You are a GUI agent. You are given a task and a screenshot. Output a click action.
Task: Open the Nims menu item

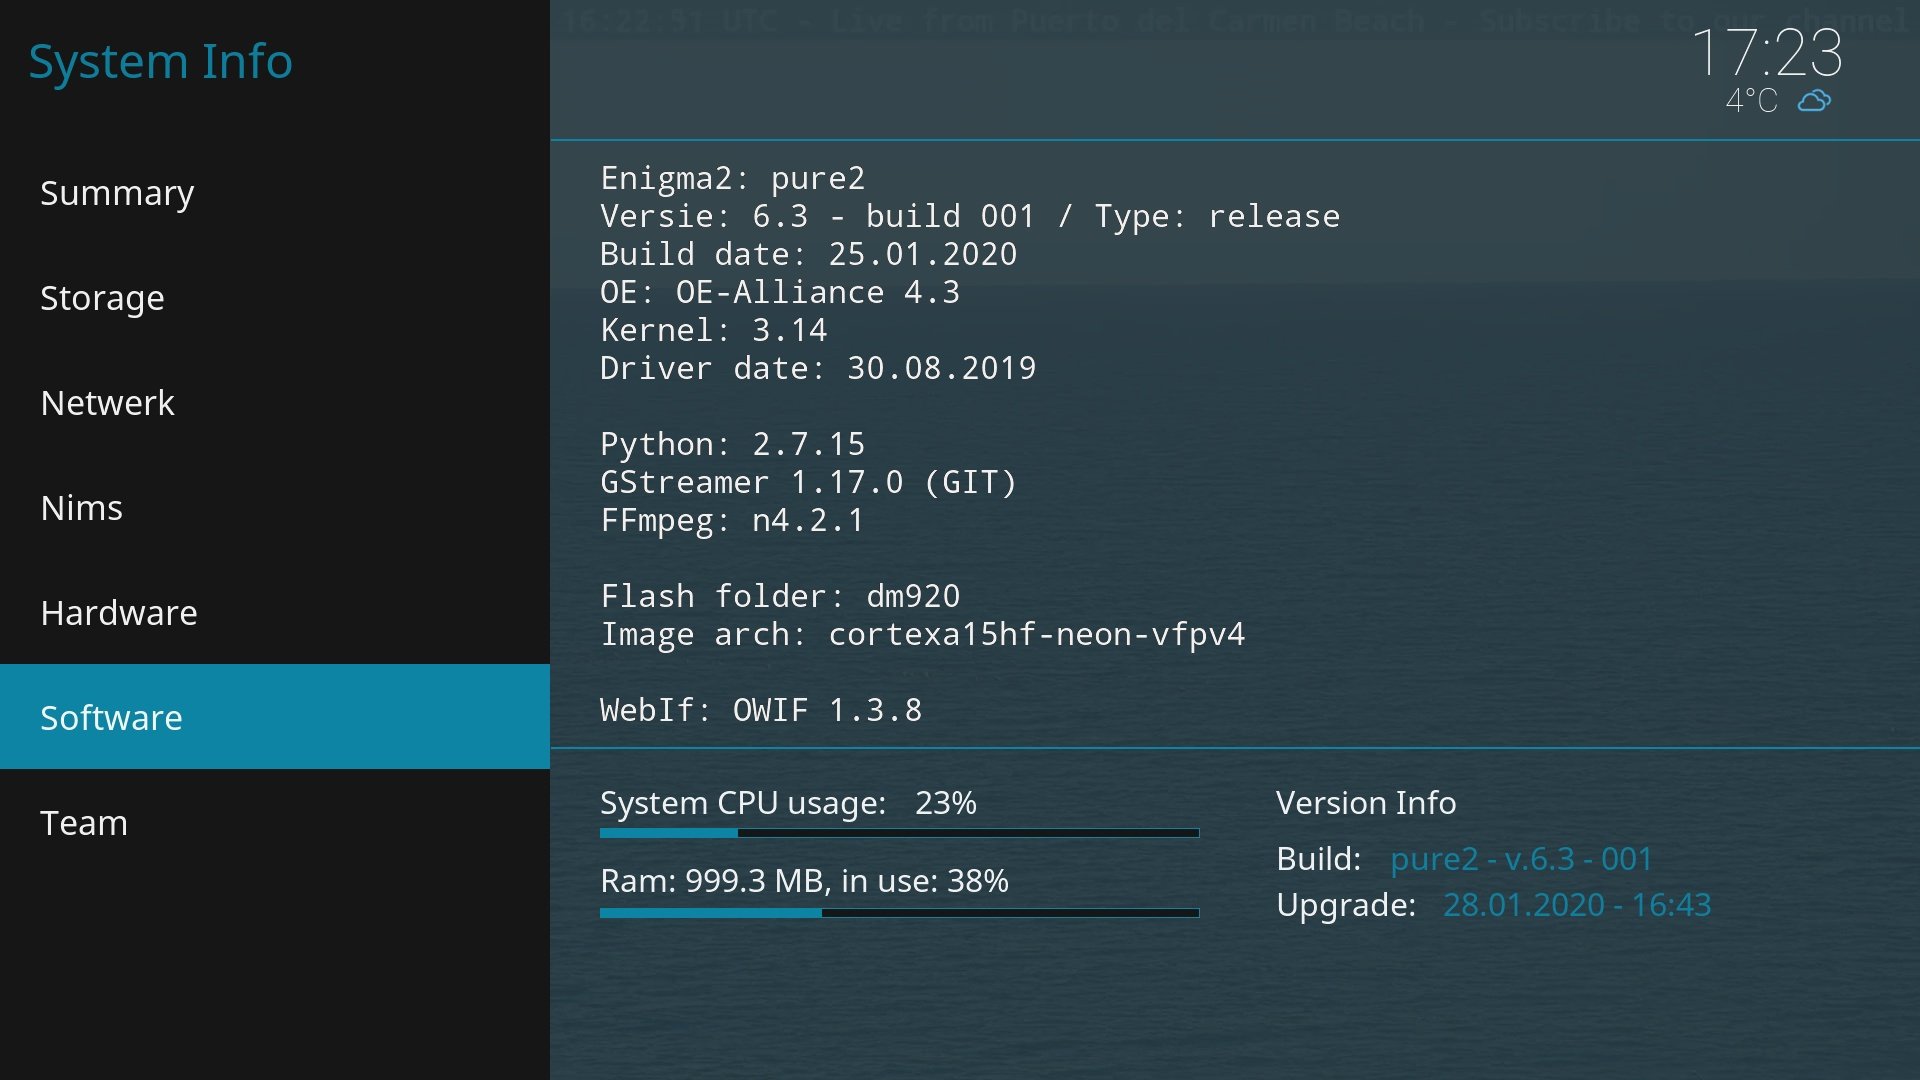coord(81,508)
